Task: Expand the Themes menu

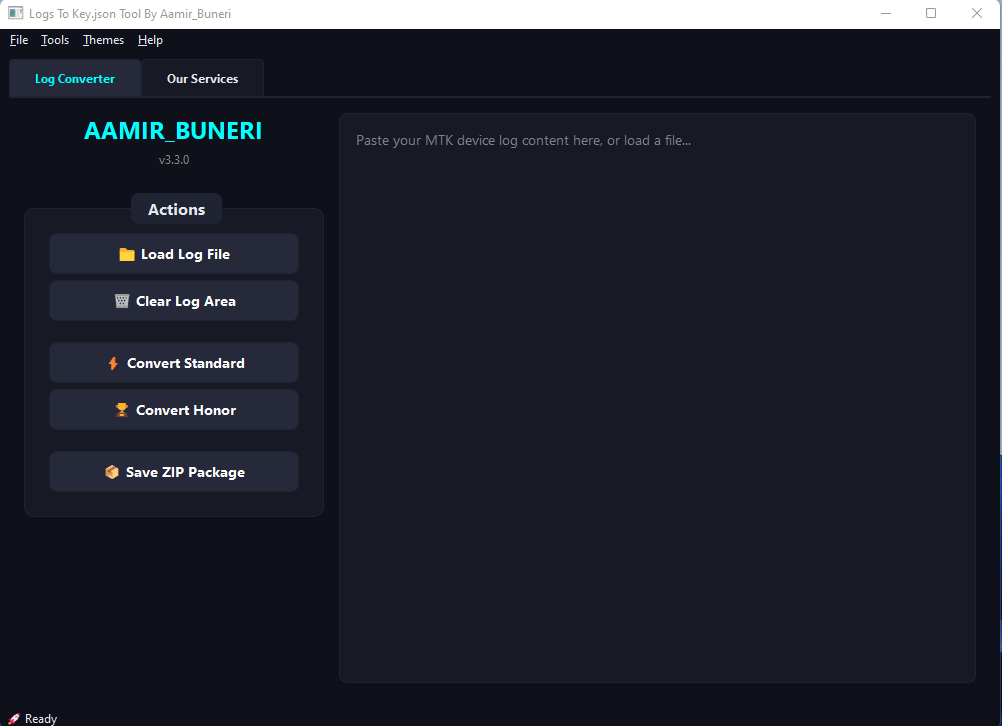Action: click(103, 40)
